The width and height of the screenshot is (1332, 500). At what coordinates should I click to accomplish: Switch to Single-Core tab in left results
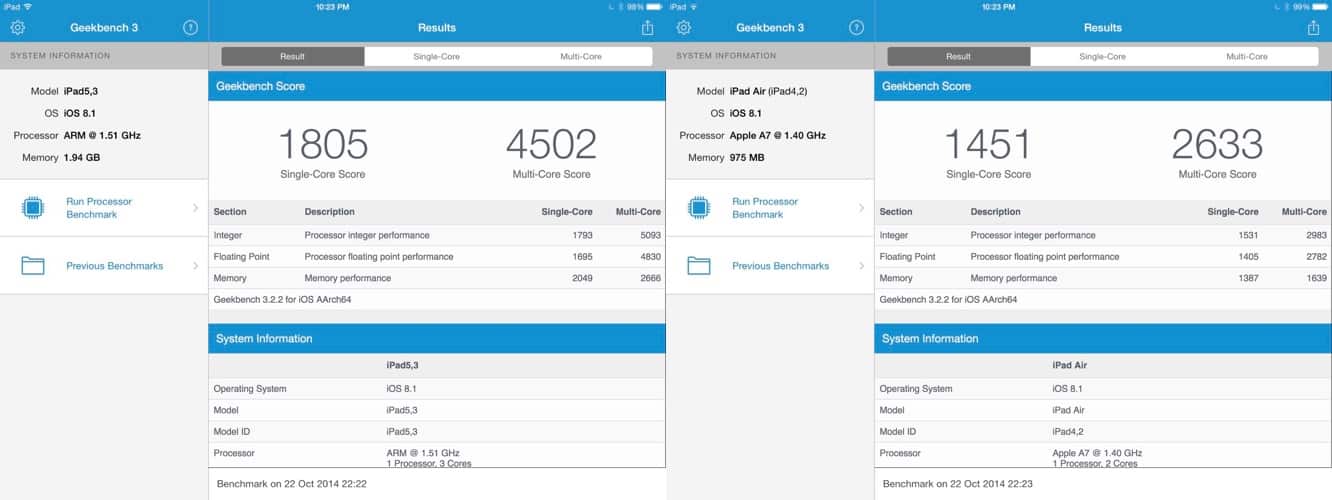point(436,57)
